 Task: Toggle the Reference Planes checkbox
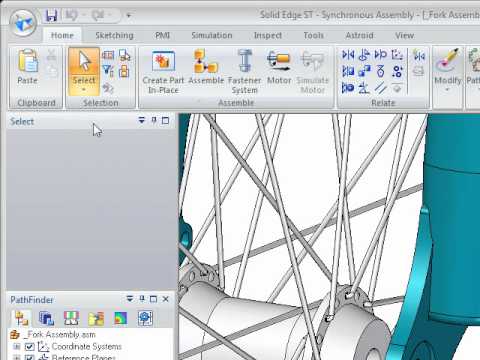coord(29,357)
